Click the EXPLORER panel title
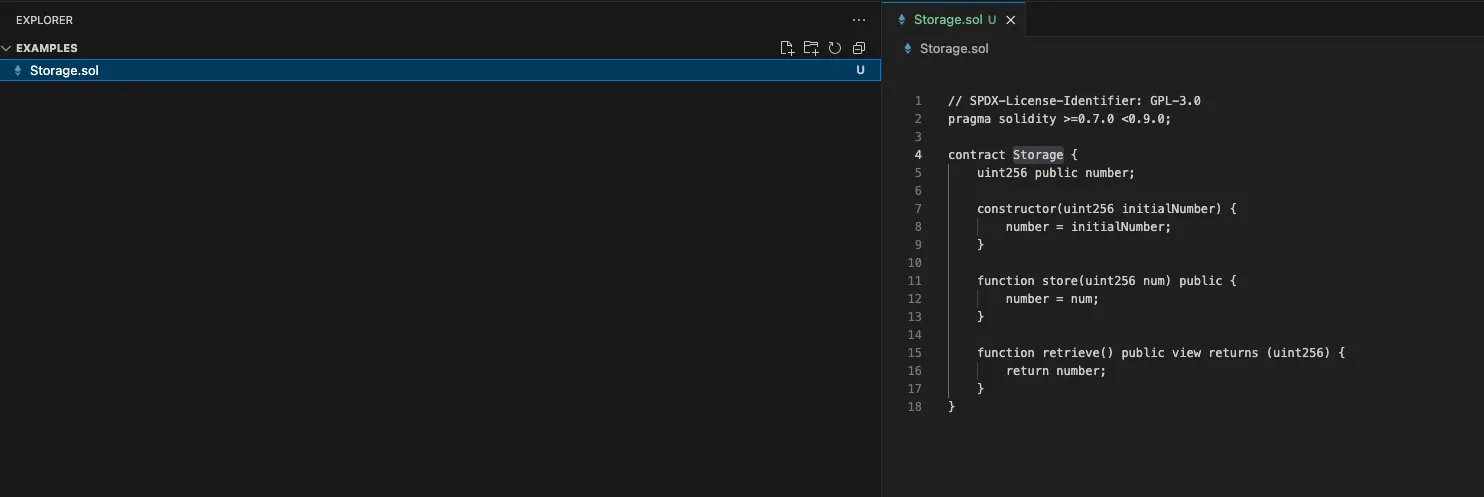The width and height of the screenshot is (1484, 497). pos(44,20)
